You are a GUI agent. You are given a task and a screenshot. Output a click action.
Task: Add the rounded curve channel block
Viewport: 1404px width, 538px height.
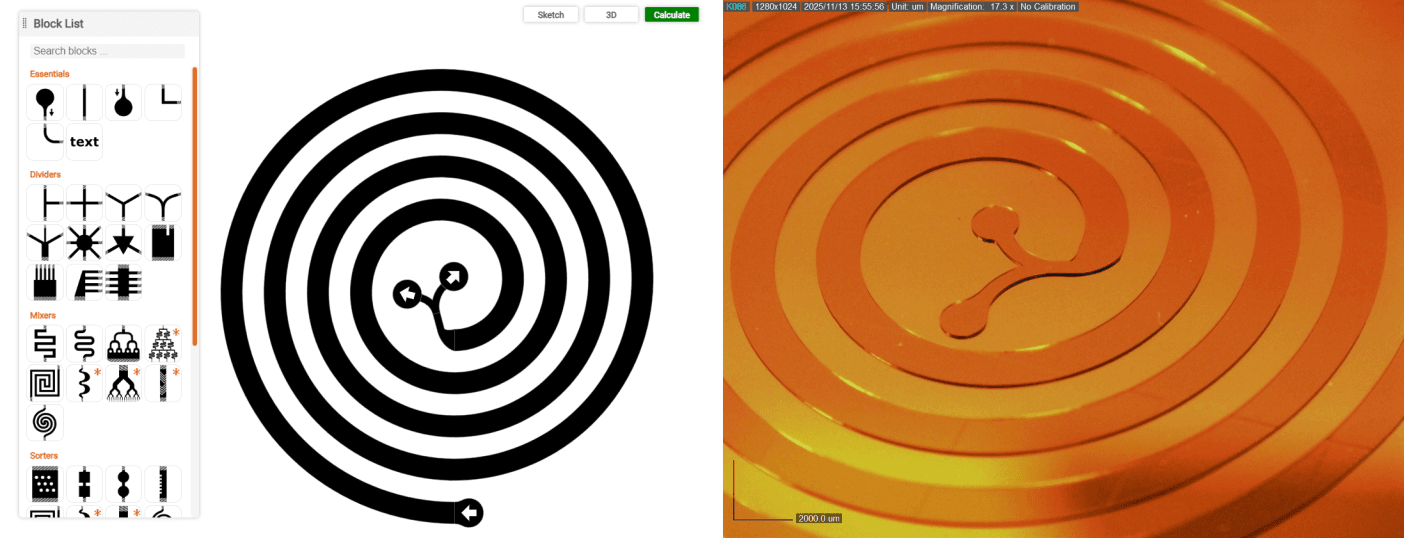coord(45,142)
